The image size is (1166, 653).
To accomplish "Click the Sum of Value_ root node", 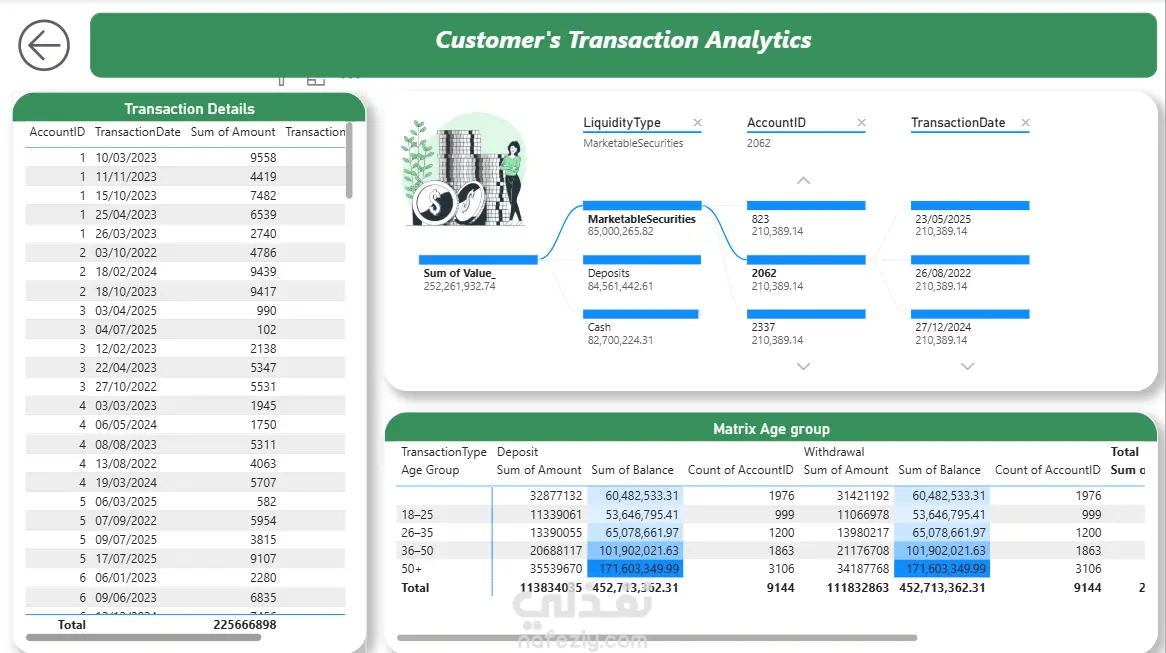I will [x=478, y=273].
